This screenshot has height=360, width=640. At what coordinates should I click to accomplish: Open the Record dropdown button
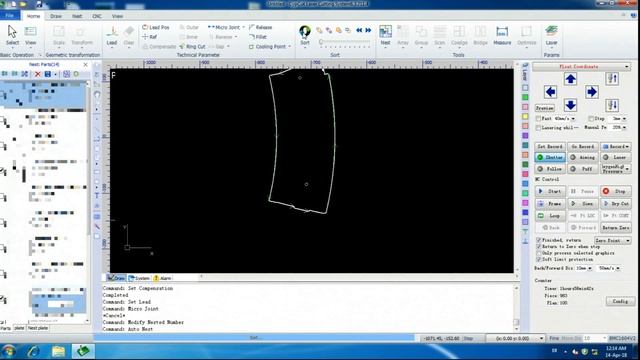tap(616, 146)
